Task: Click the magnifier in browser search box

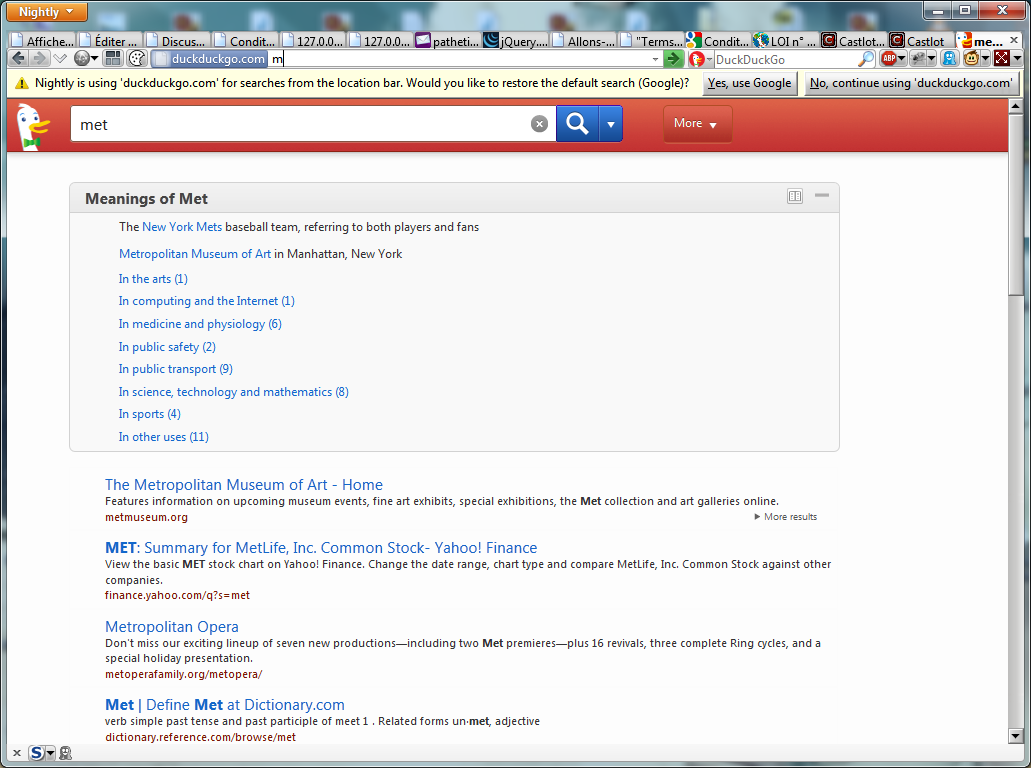Action: tap(866, 59)
